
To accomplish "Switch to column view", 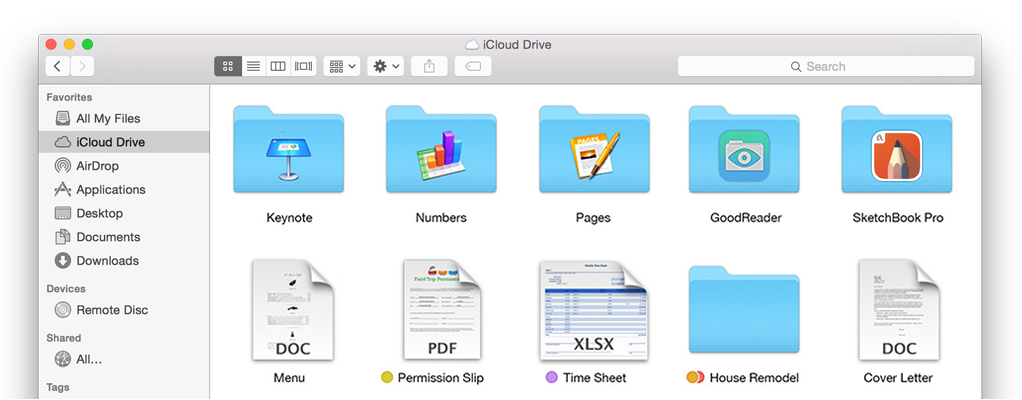I will [278, 66].
